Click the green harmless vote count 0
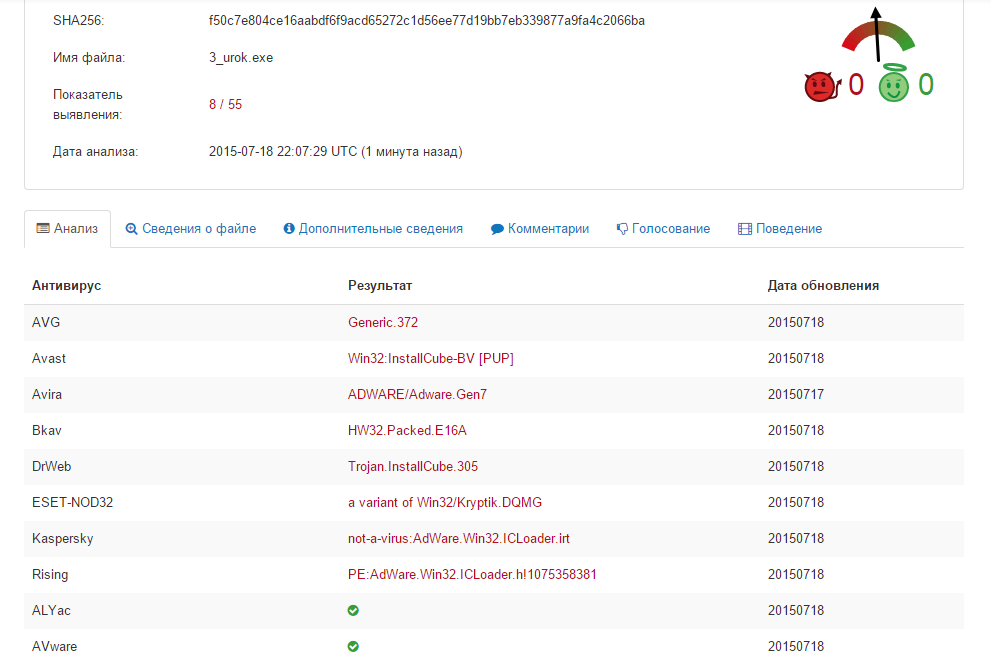 926,85
